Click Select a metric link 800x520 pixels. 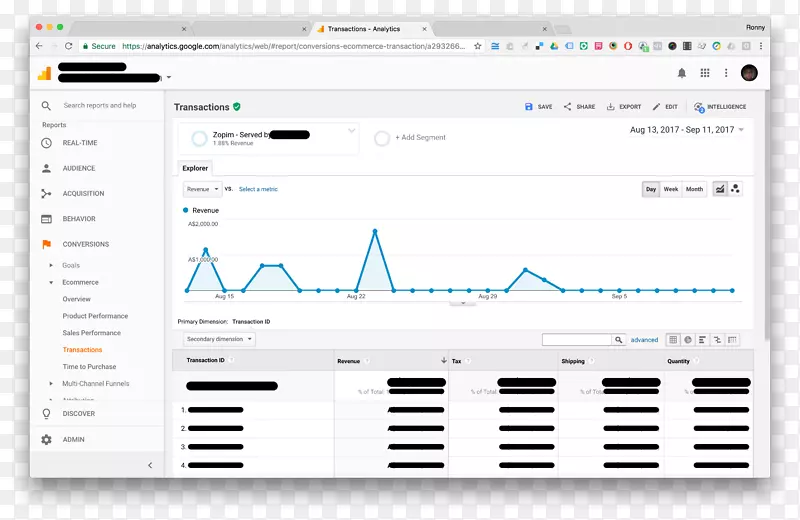[x=258, y=189]
